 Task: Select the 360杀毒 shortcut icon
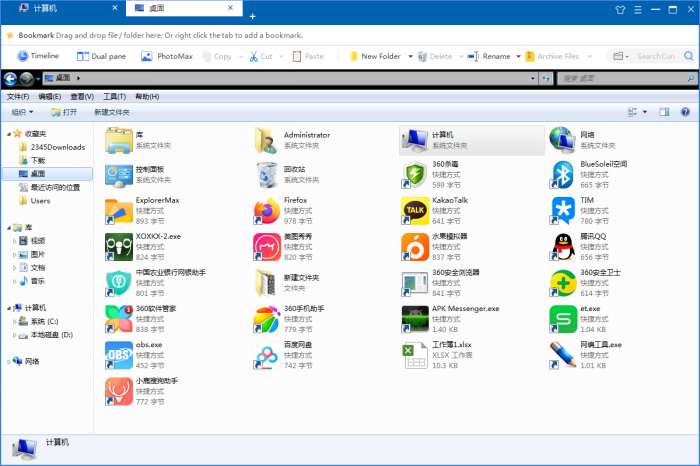click(x=415, y=175)
